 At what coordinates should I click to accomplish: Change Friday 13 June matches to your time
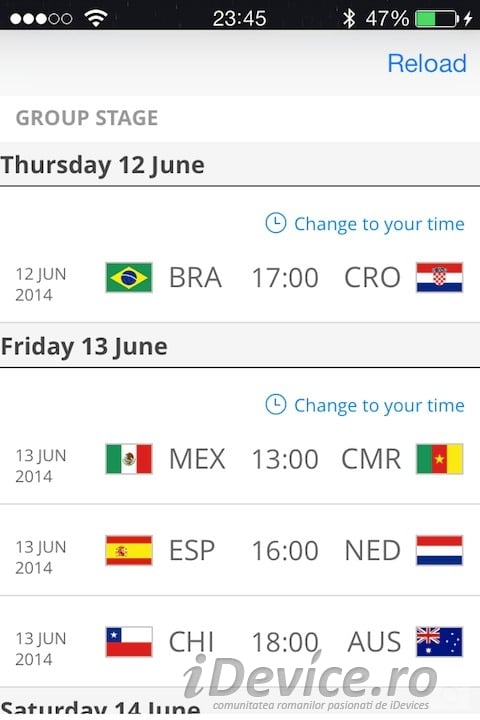pyautogui.click(x=365, y=405)
